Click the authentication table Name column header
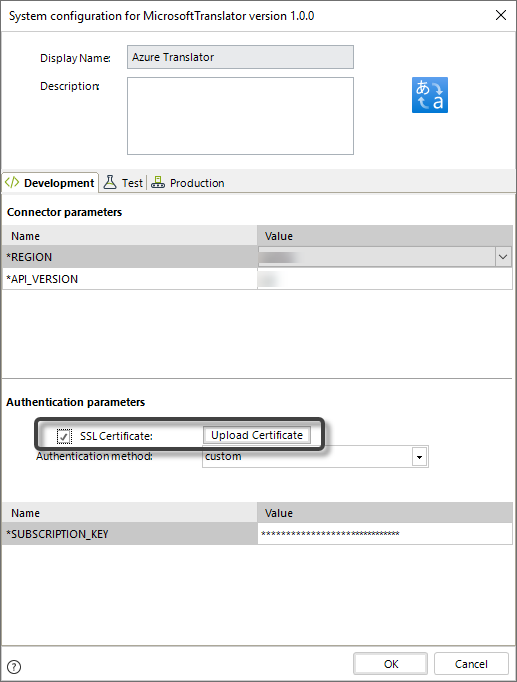This screenshot has height=682, width=517. 130,513
